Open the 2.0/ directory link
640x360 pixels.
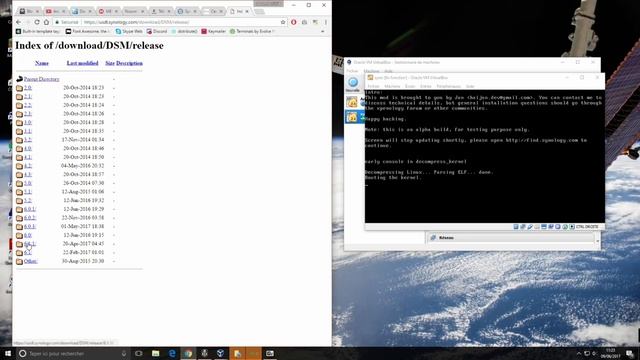pyautogui.click(x=27, y=88)
